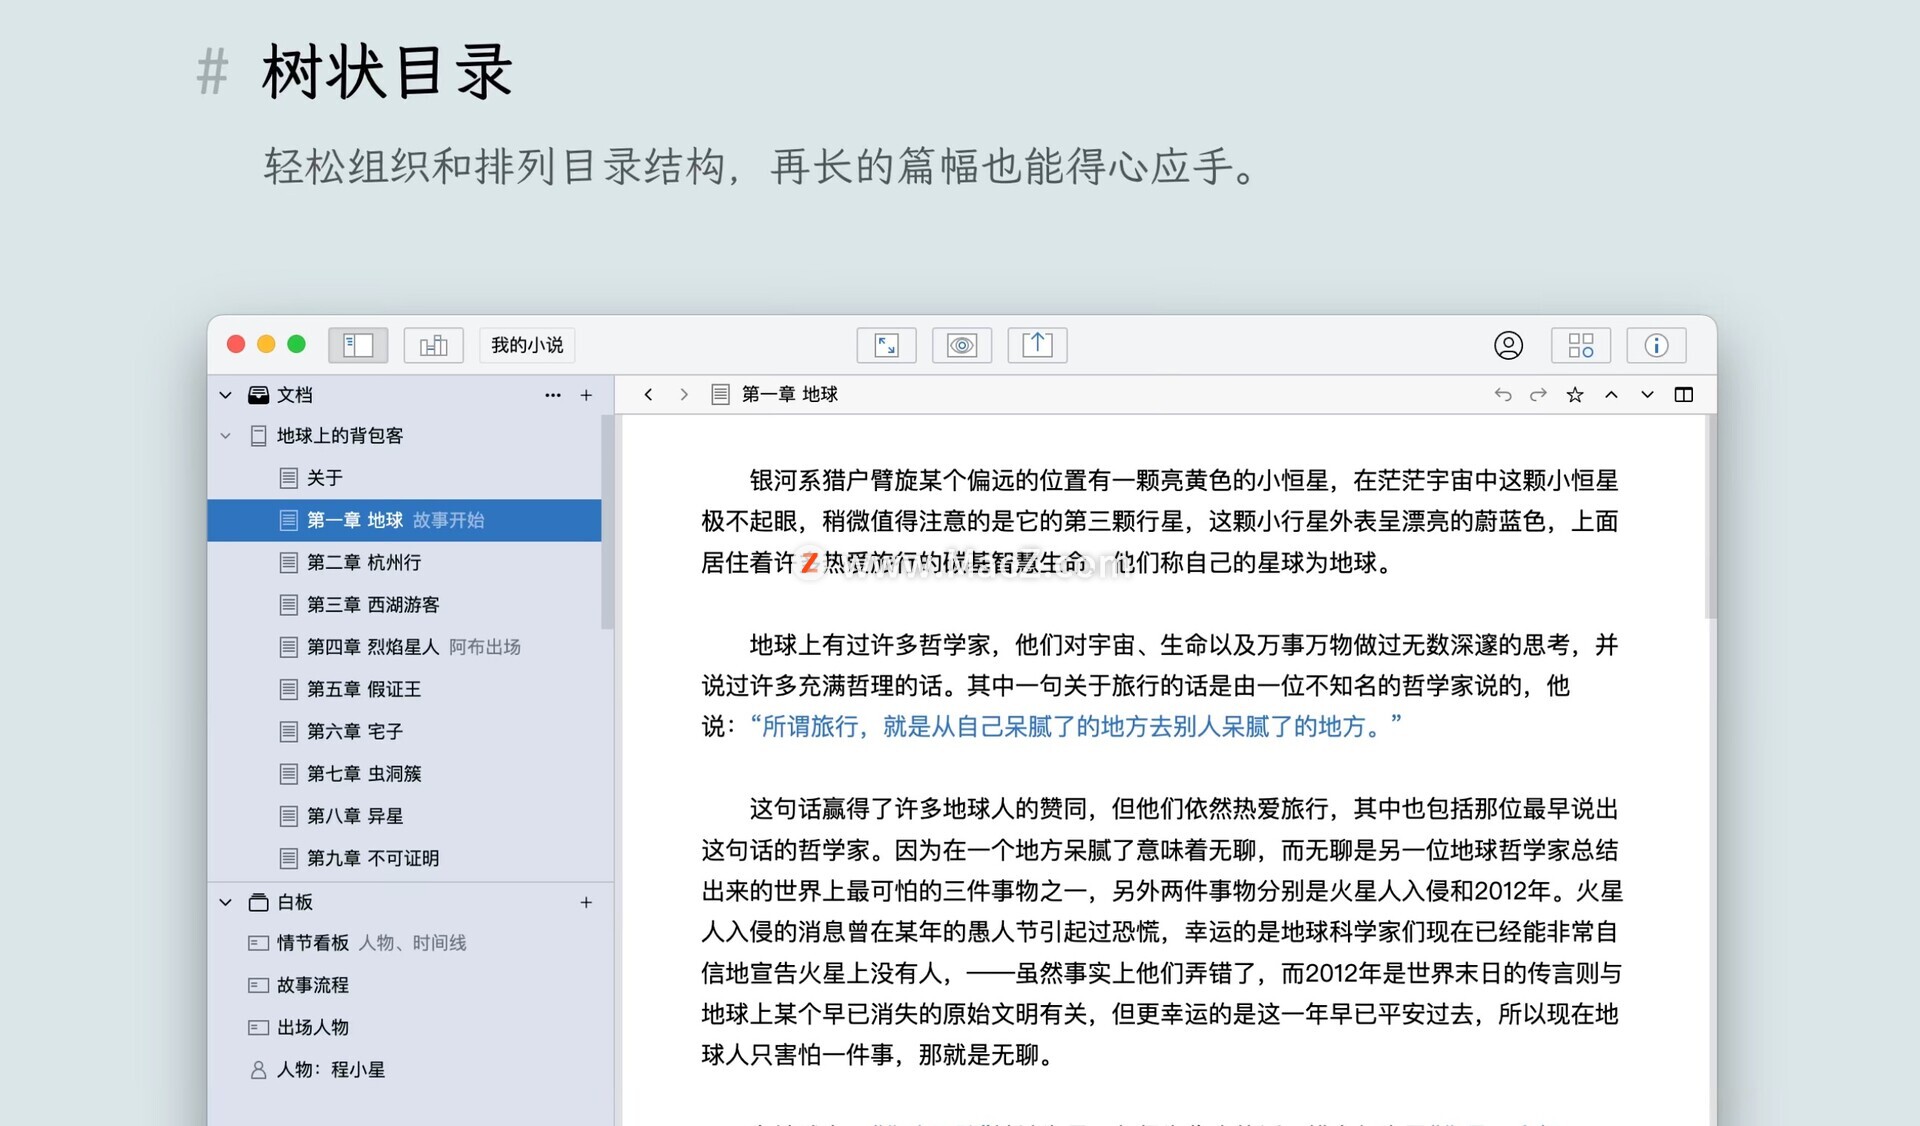Collapse the 白板 section
Image resolution: width=1920 pixels, height=1126 pixels.
point(226,902)
